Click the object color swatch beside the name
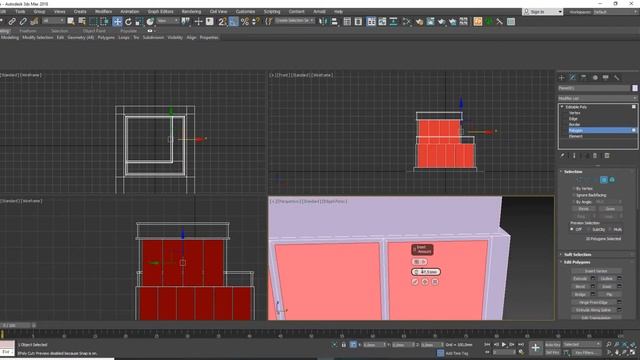Image resolution: width=640 pixels, height=360 pixels. pyautogui.click(x=635, y=88)
